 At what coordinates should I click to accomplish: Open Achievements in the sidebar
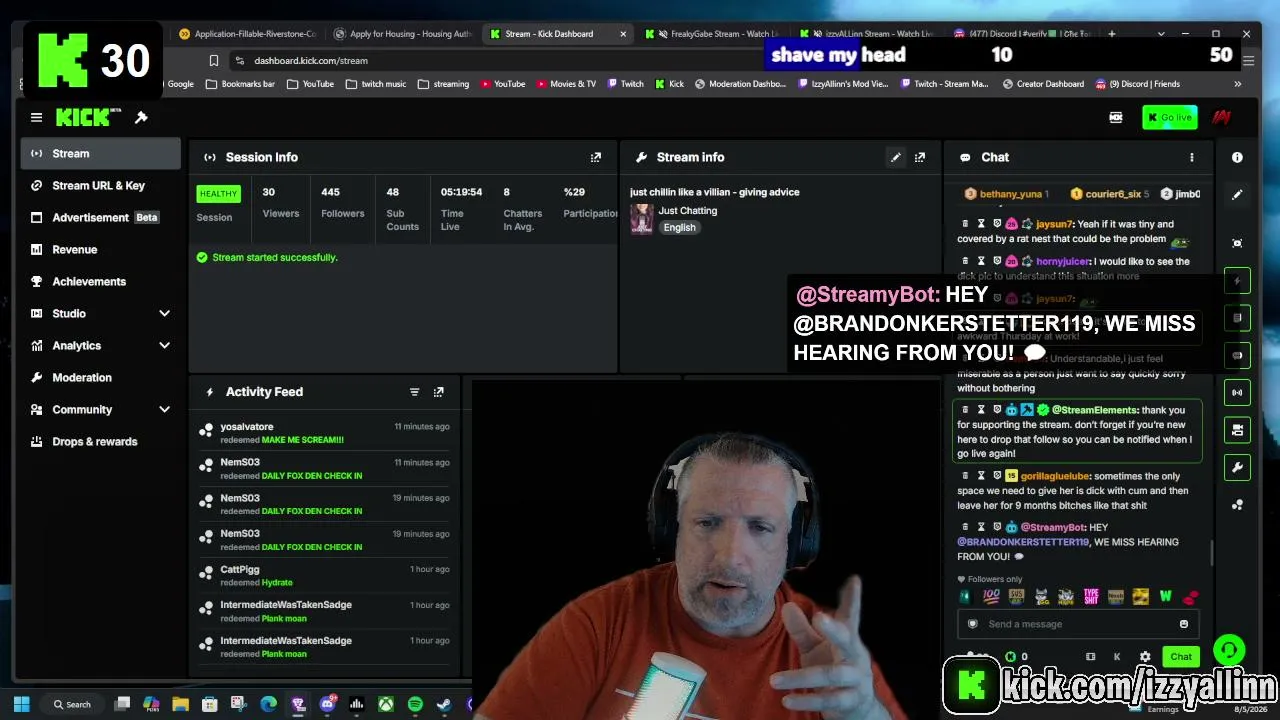(100, 281)
